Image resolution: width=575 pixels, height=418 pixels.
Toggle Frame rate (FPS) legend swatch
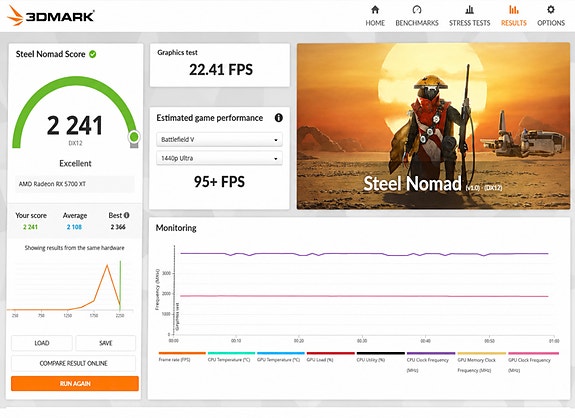pyautogui.click(x=182, y=353)
